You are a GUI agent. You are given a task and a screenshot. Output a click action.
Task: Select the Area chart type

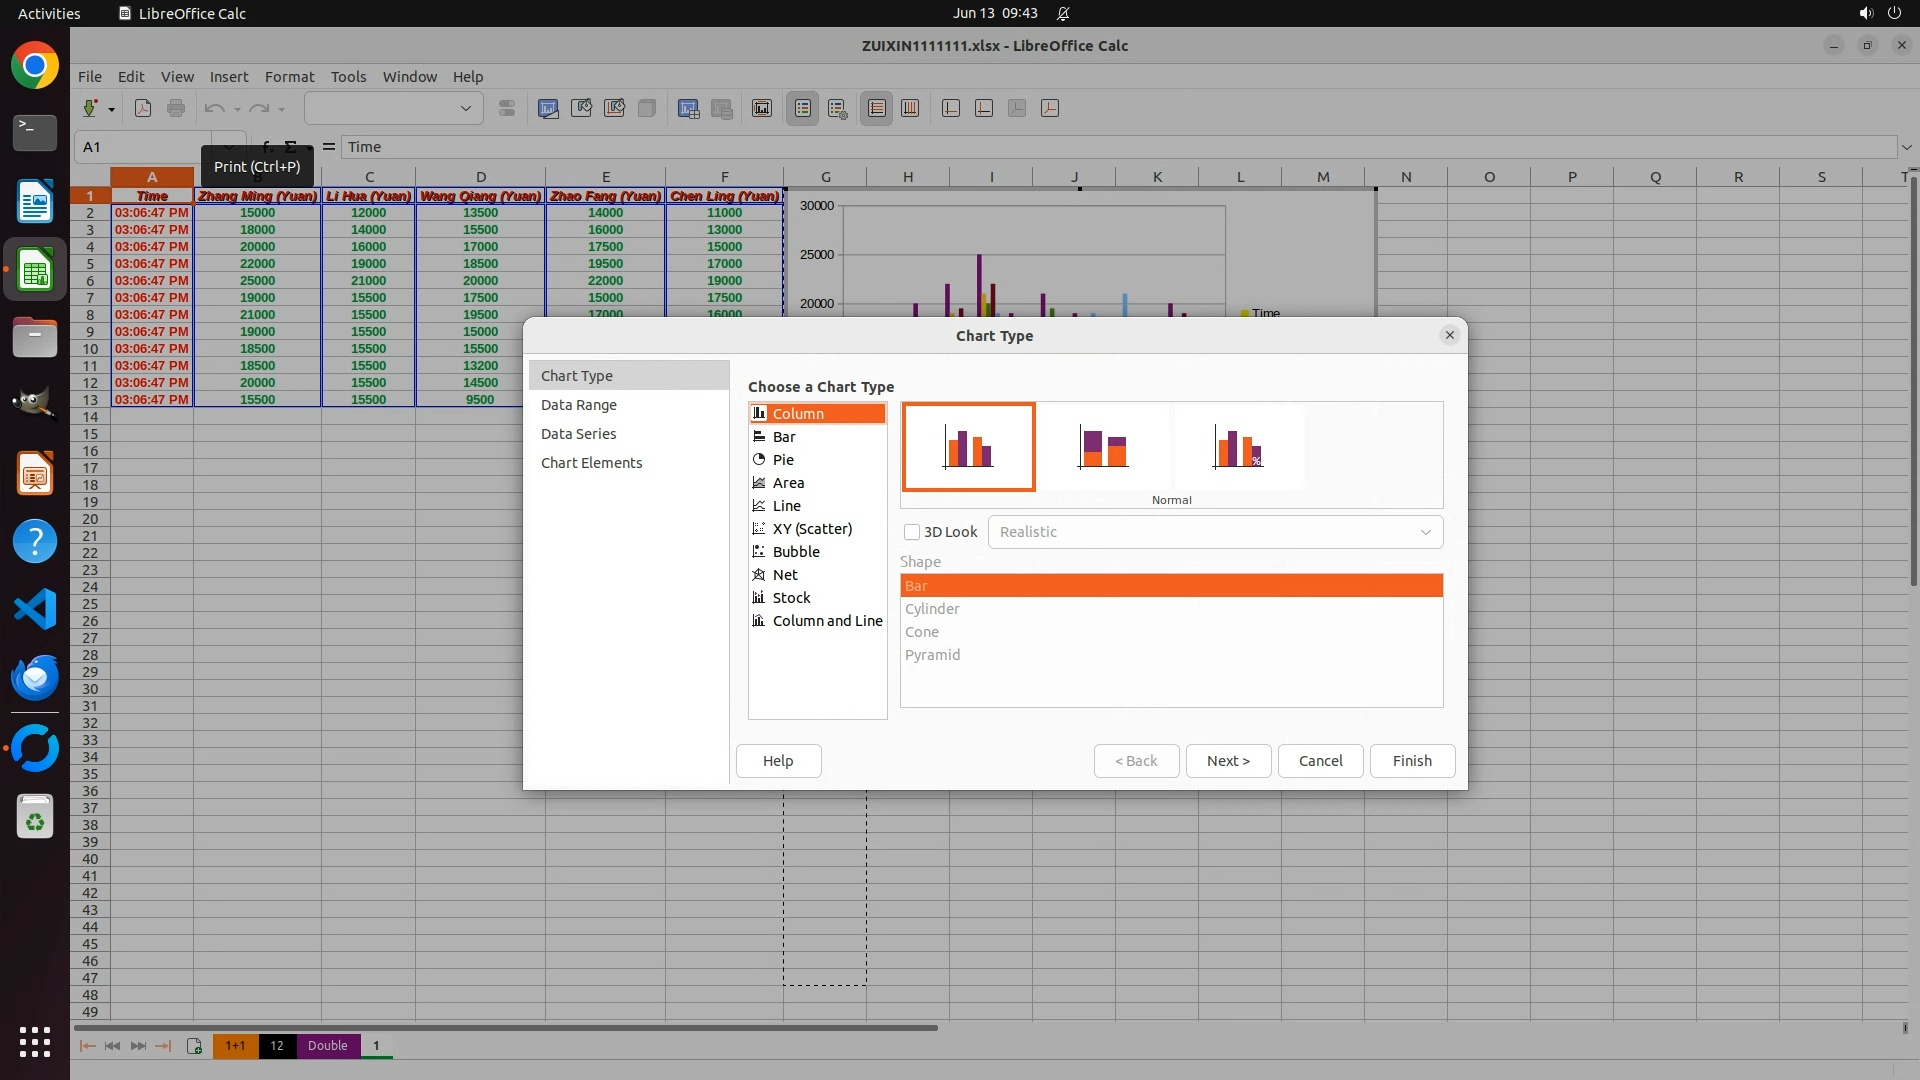click(788, 483)
